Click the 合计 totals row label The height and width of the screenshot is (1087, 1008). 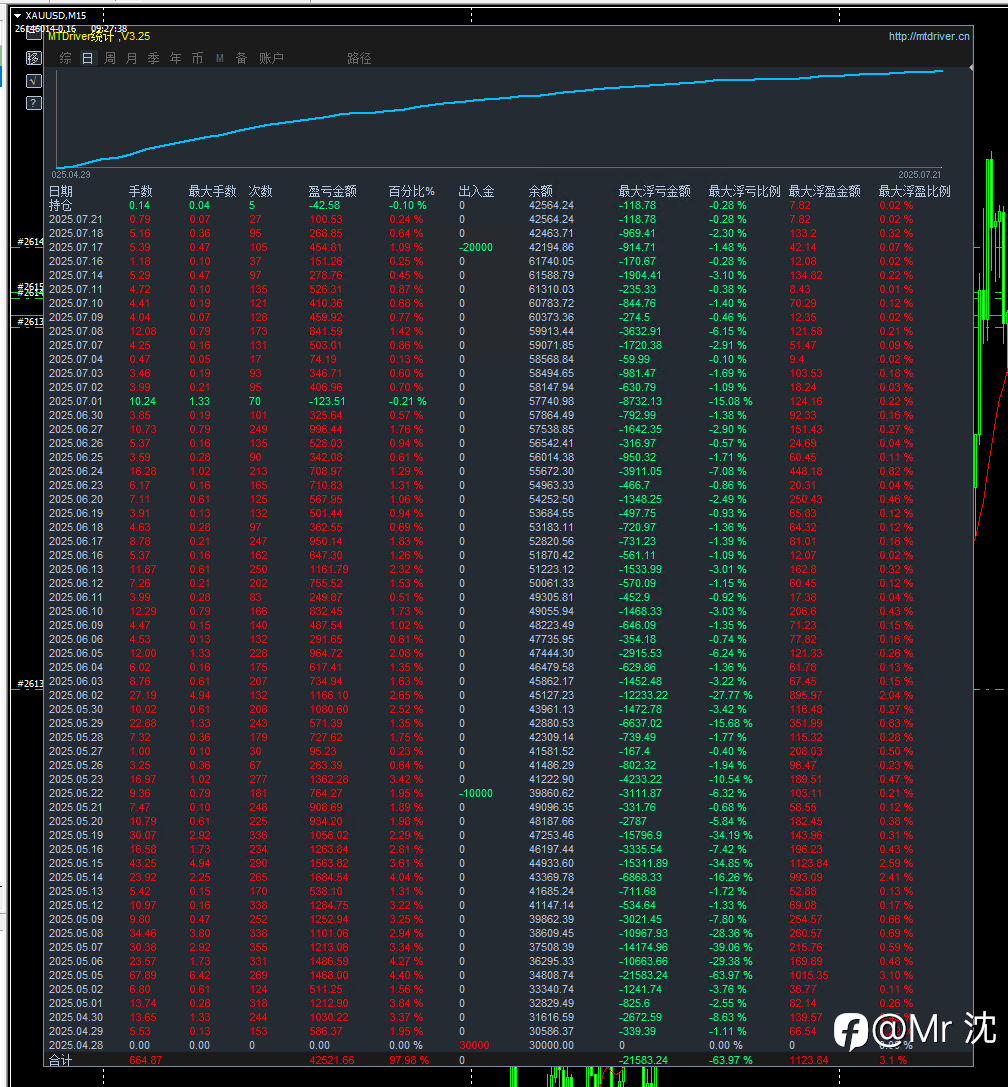(x=60, y=1060)
